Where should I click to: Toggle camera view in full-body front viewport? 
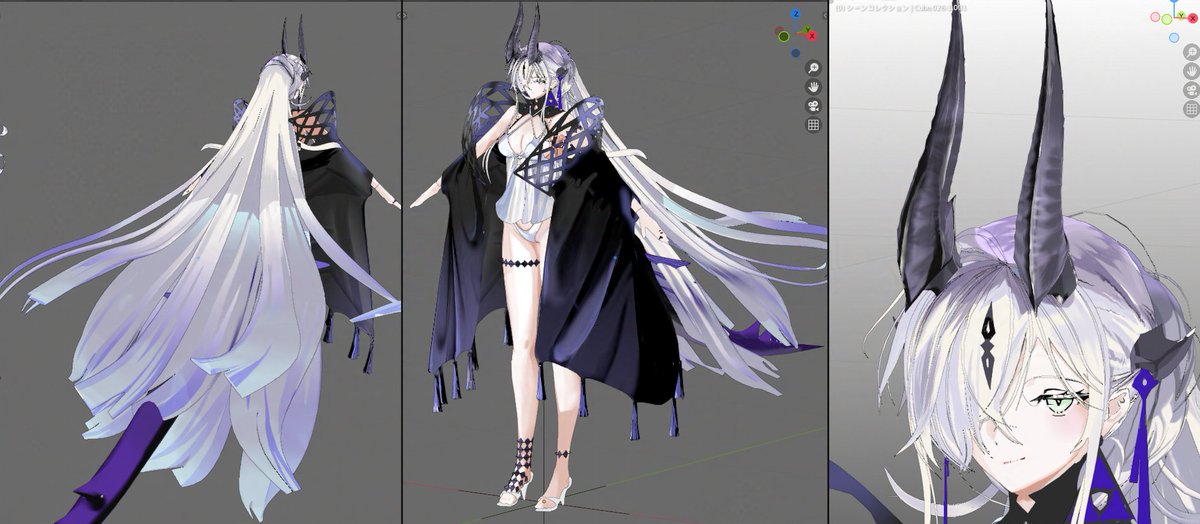click(x=814, y=106)
